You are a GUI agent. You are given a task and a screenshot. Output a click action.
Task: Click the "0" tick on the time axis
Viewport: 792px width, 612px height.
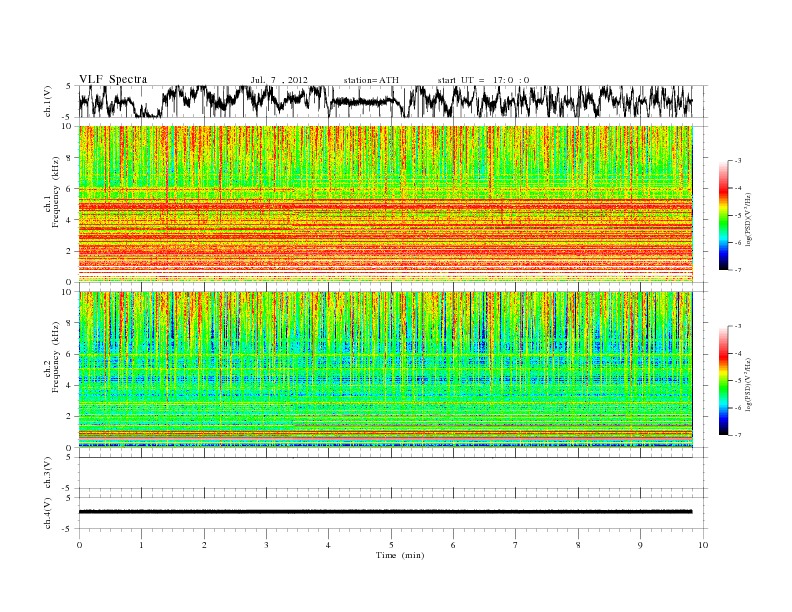[79, 545]
